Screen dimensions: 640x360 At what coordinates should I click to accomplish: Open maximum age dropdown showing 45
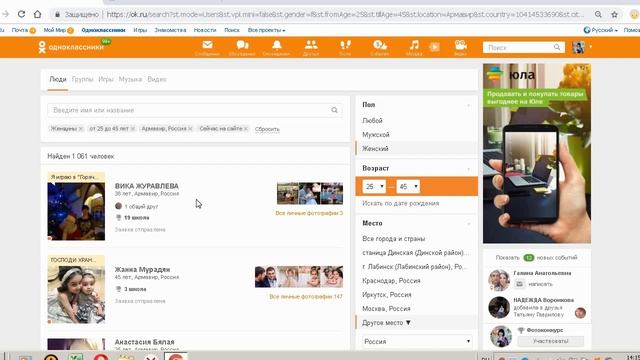[408, 187]
